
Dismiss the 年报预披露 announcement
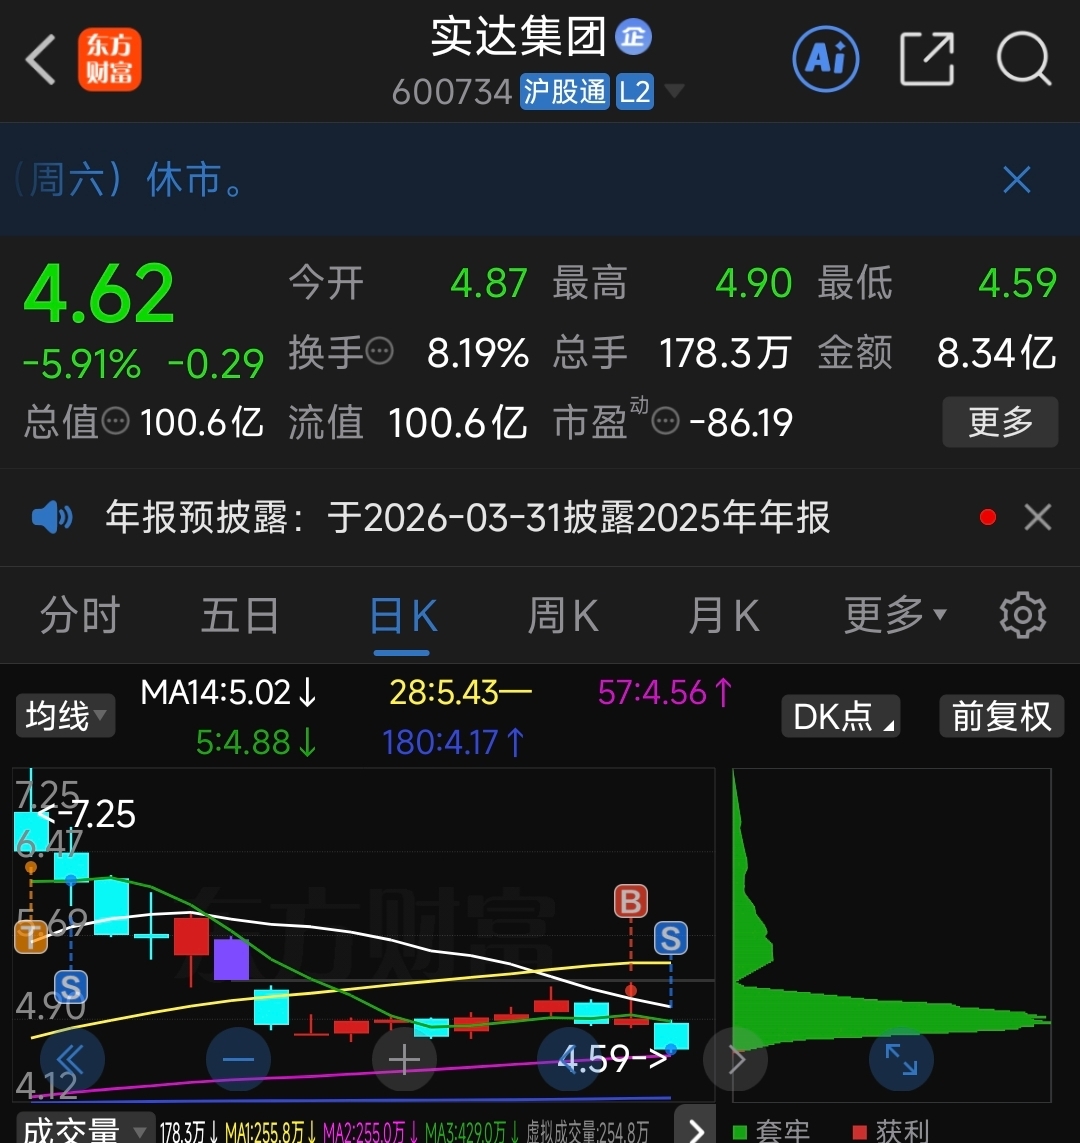(x=1038, y=518)
